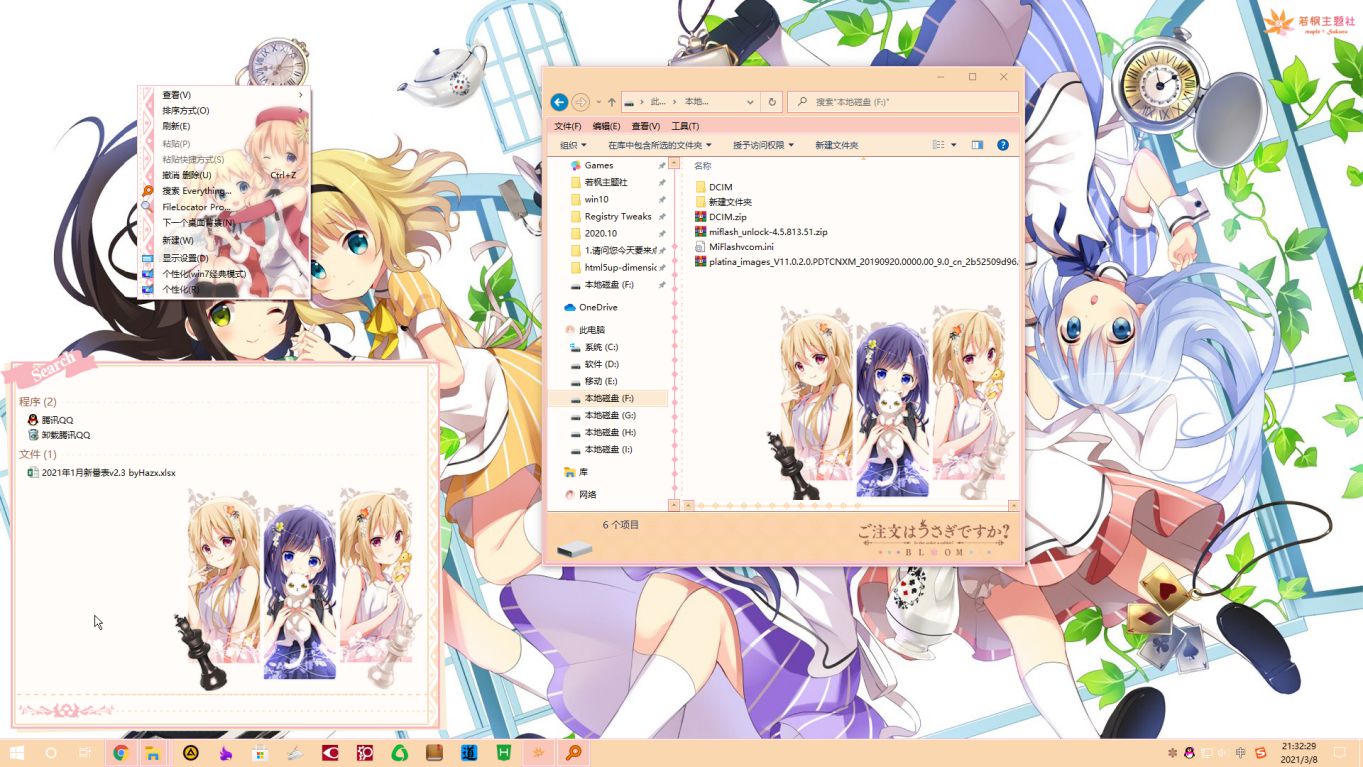This screenshot has width=1363, height=767.
Task: Go up one folder level in Explorer
Action: [x=612, y=102]
